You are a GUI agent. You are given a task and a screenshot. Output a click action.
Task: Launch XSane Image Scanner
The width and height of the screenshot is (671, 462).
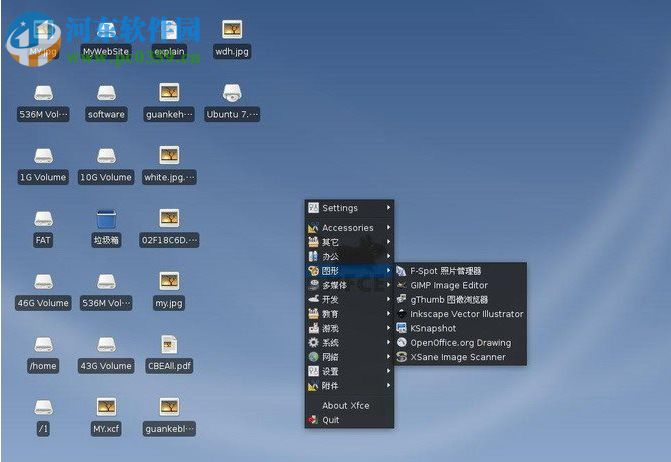pyautogui.click(x=460, y=357)
